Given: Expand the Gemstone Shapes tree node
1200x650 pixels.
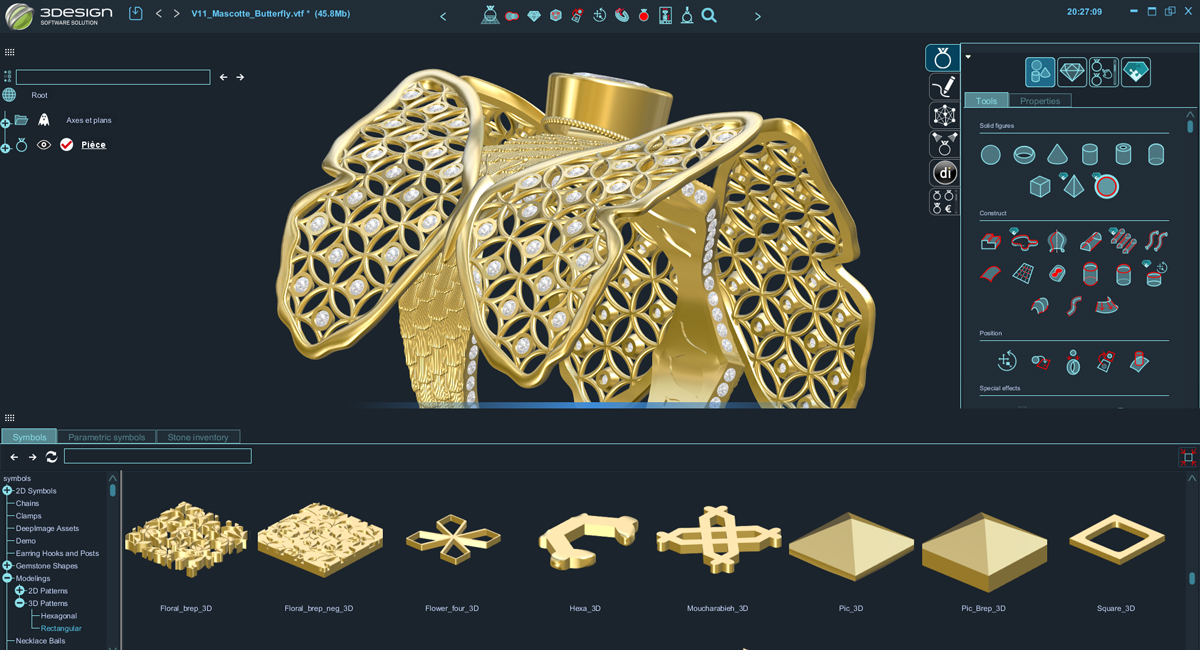Looking at the screenshot, I should 8,566.
